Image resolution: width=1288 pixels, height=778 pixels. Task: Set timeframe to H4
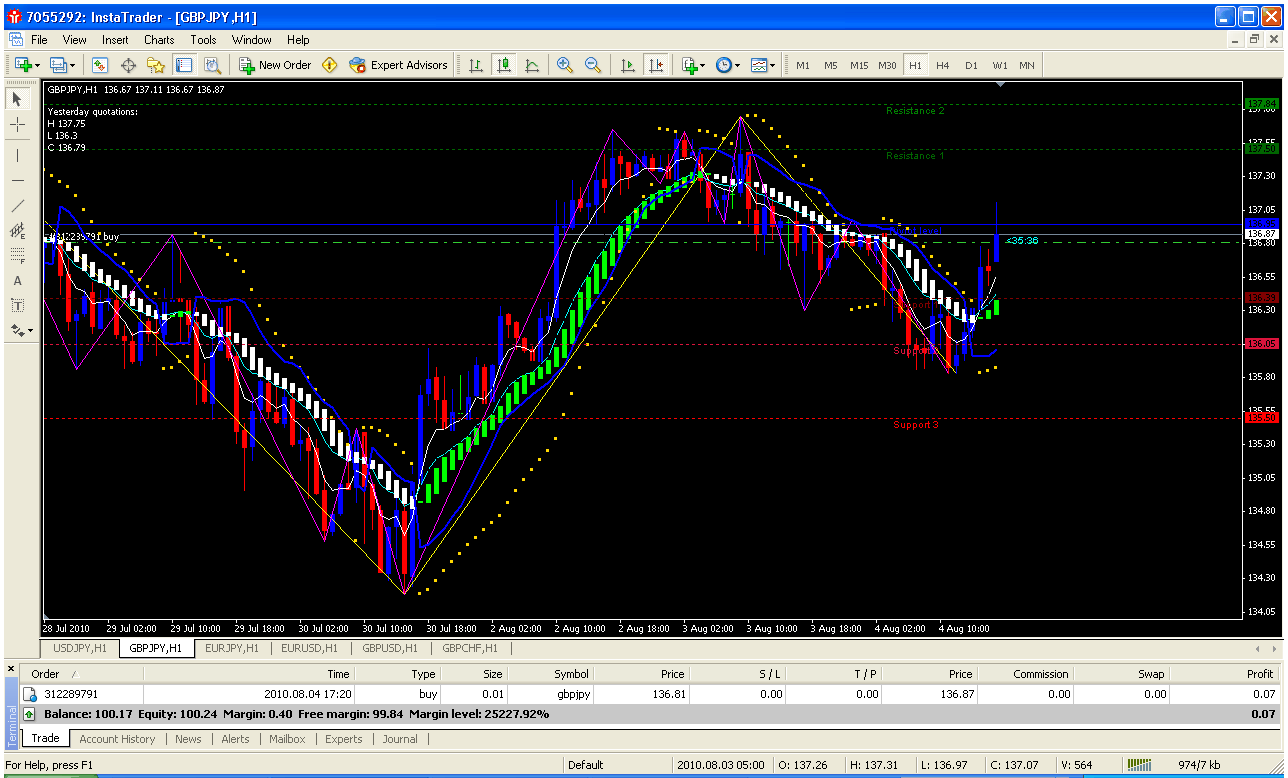pos(942,65)
